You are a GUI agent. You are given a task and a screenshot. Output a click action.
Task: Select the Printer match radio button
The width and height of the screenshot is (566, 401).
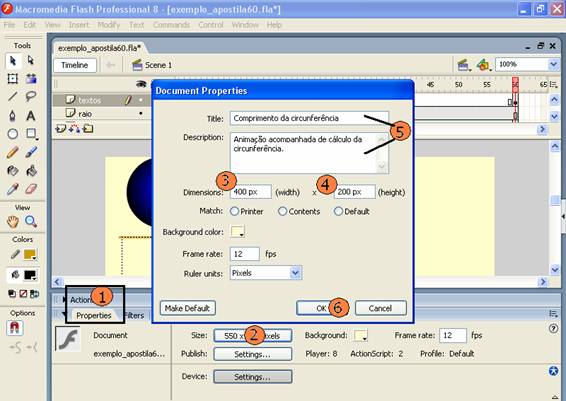point(235,211)
